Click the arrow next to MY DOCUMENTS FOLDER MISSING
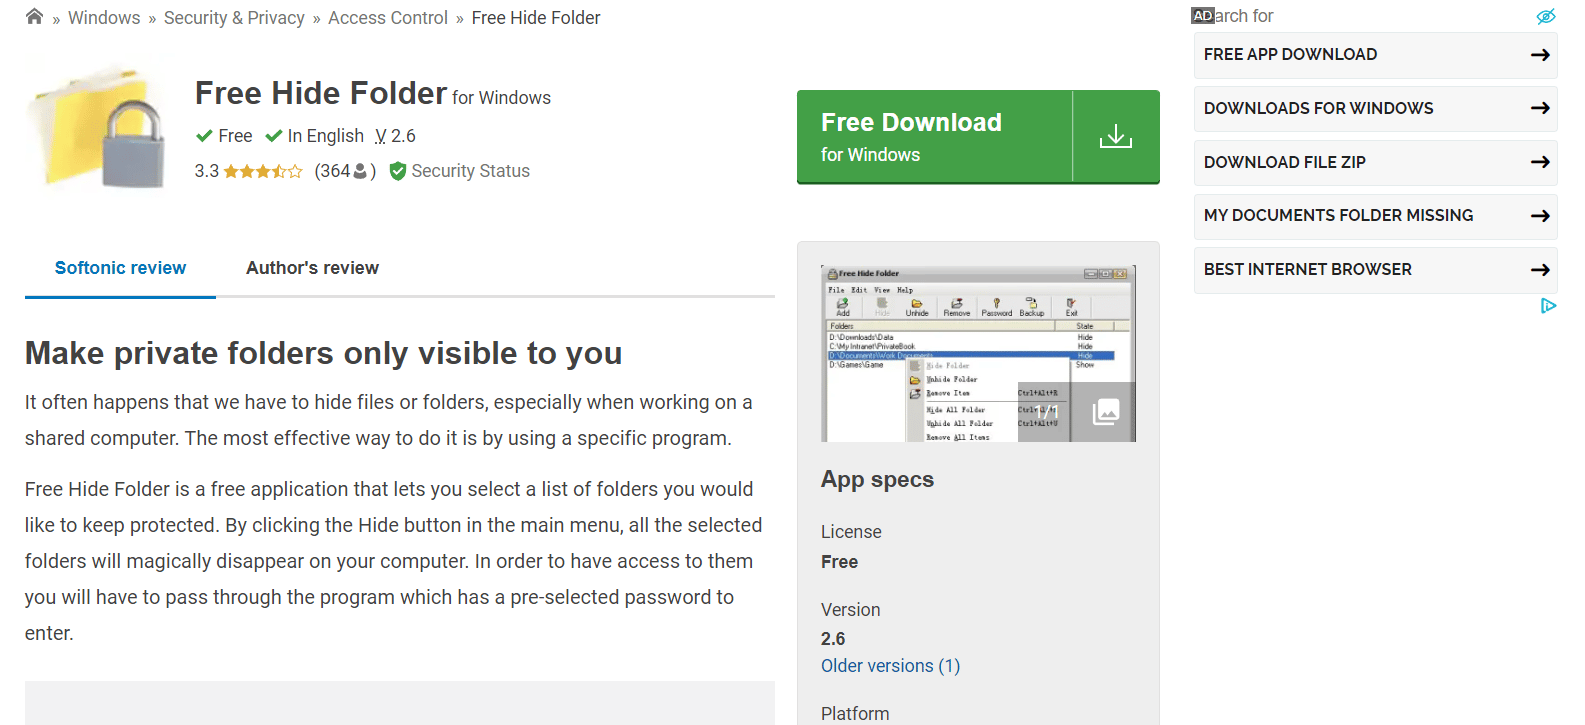Viewport: 1585px width, 725px height. pyautogui.click(x=1540, y=215)
